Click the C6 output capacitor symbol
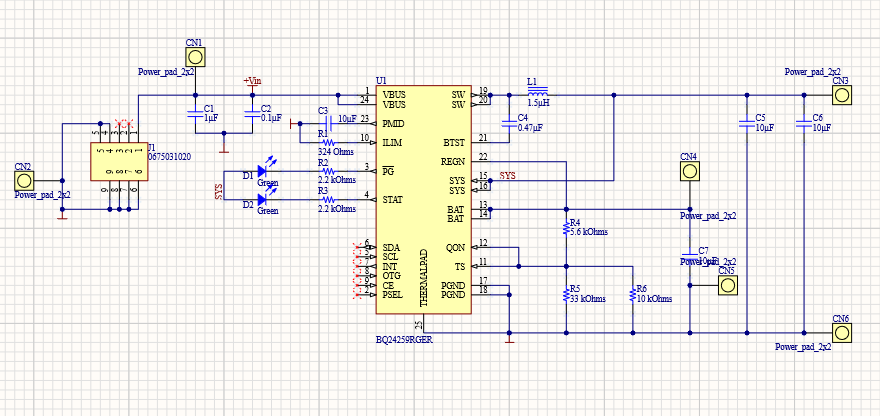 click(804, 124)
